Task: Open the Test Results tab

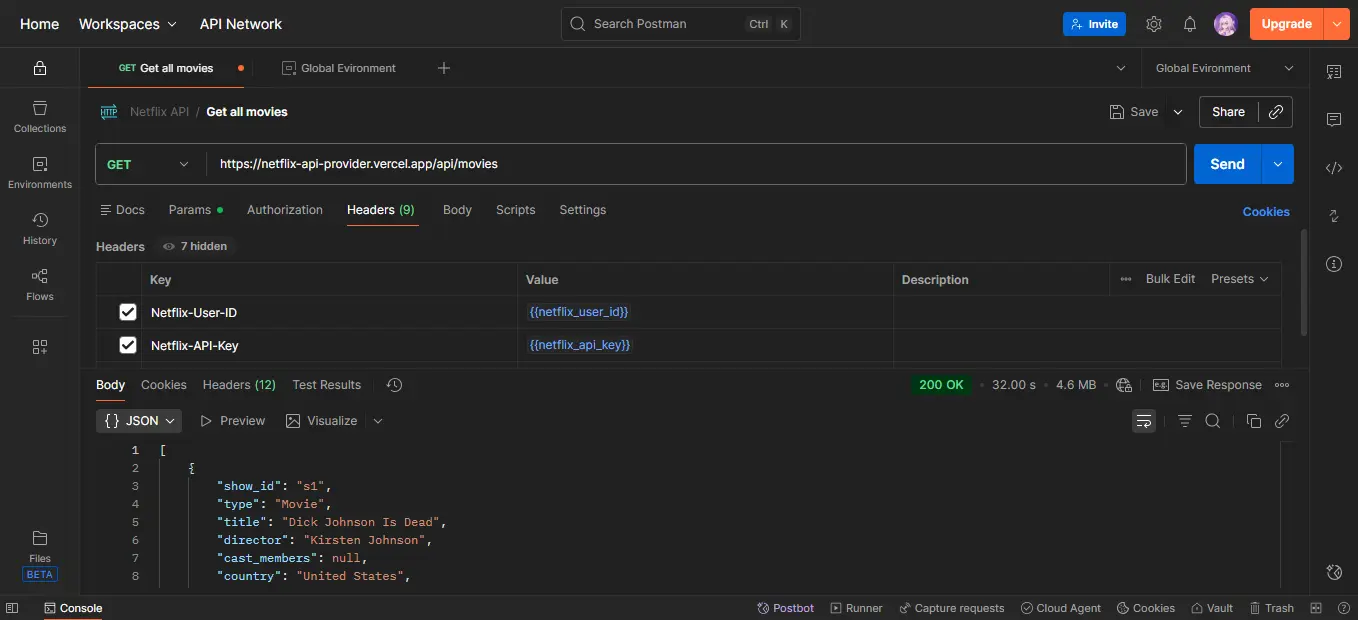Action: tap(326, 384)
